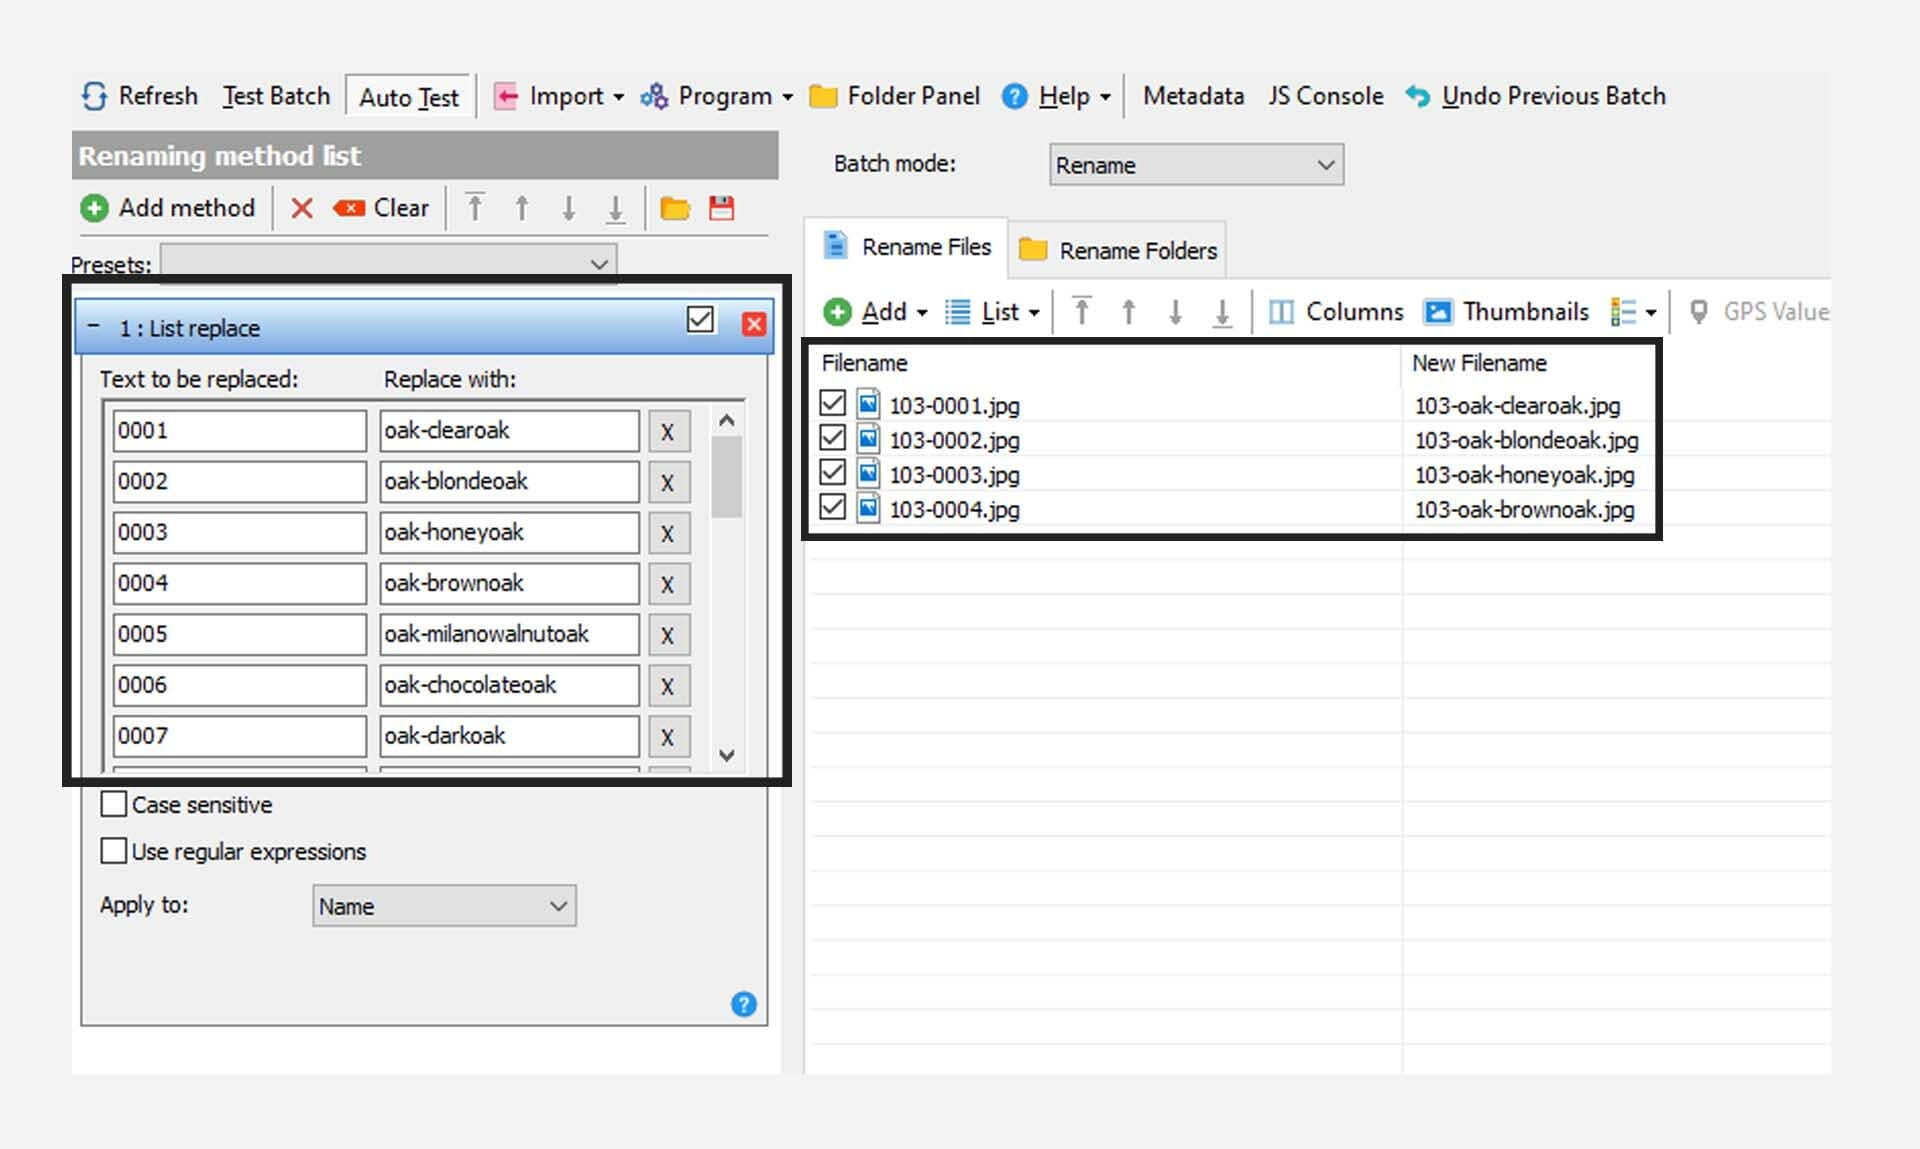The width and height of the screenshot is (1920, 1149).
Task: Click the Test Batch button
Action: [276, 96]
